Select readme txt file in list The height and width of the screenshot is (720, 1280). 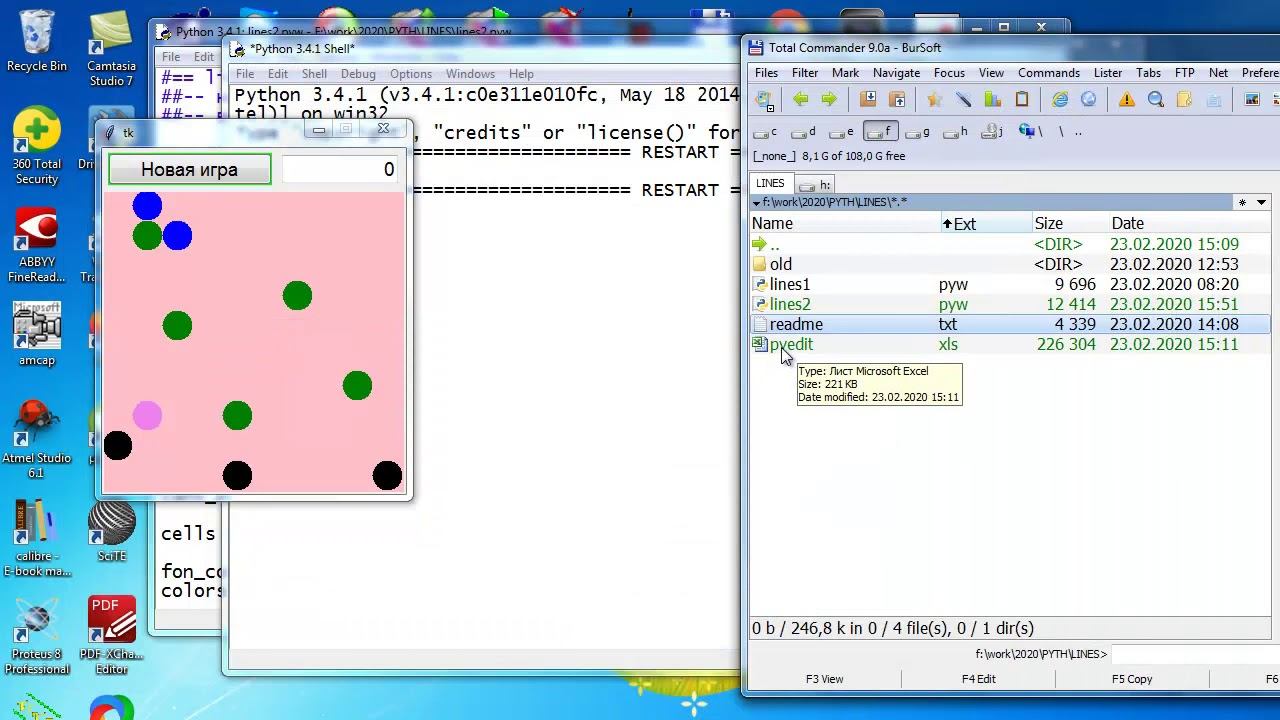pyautogui.click(x=1010, y=324)
